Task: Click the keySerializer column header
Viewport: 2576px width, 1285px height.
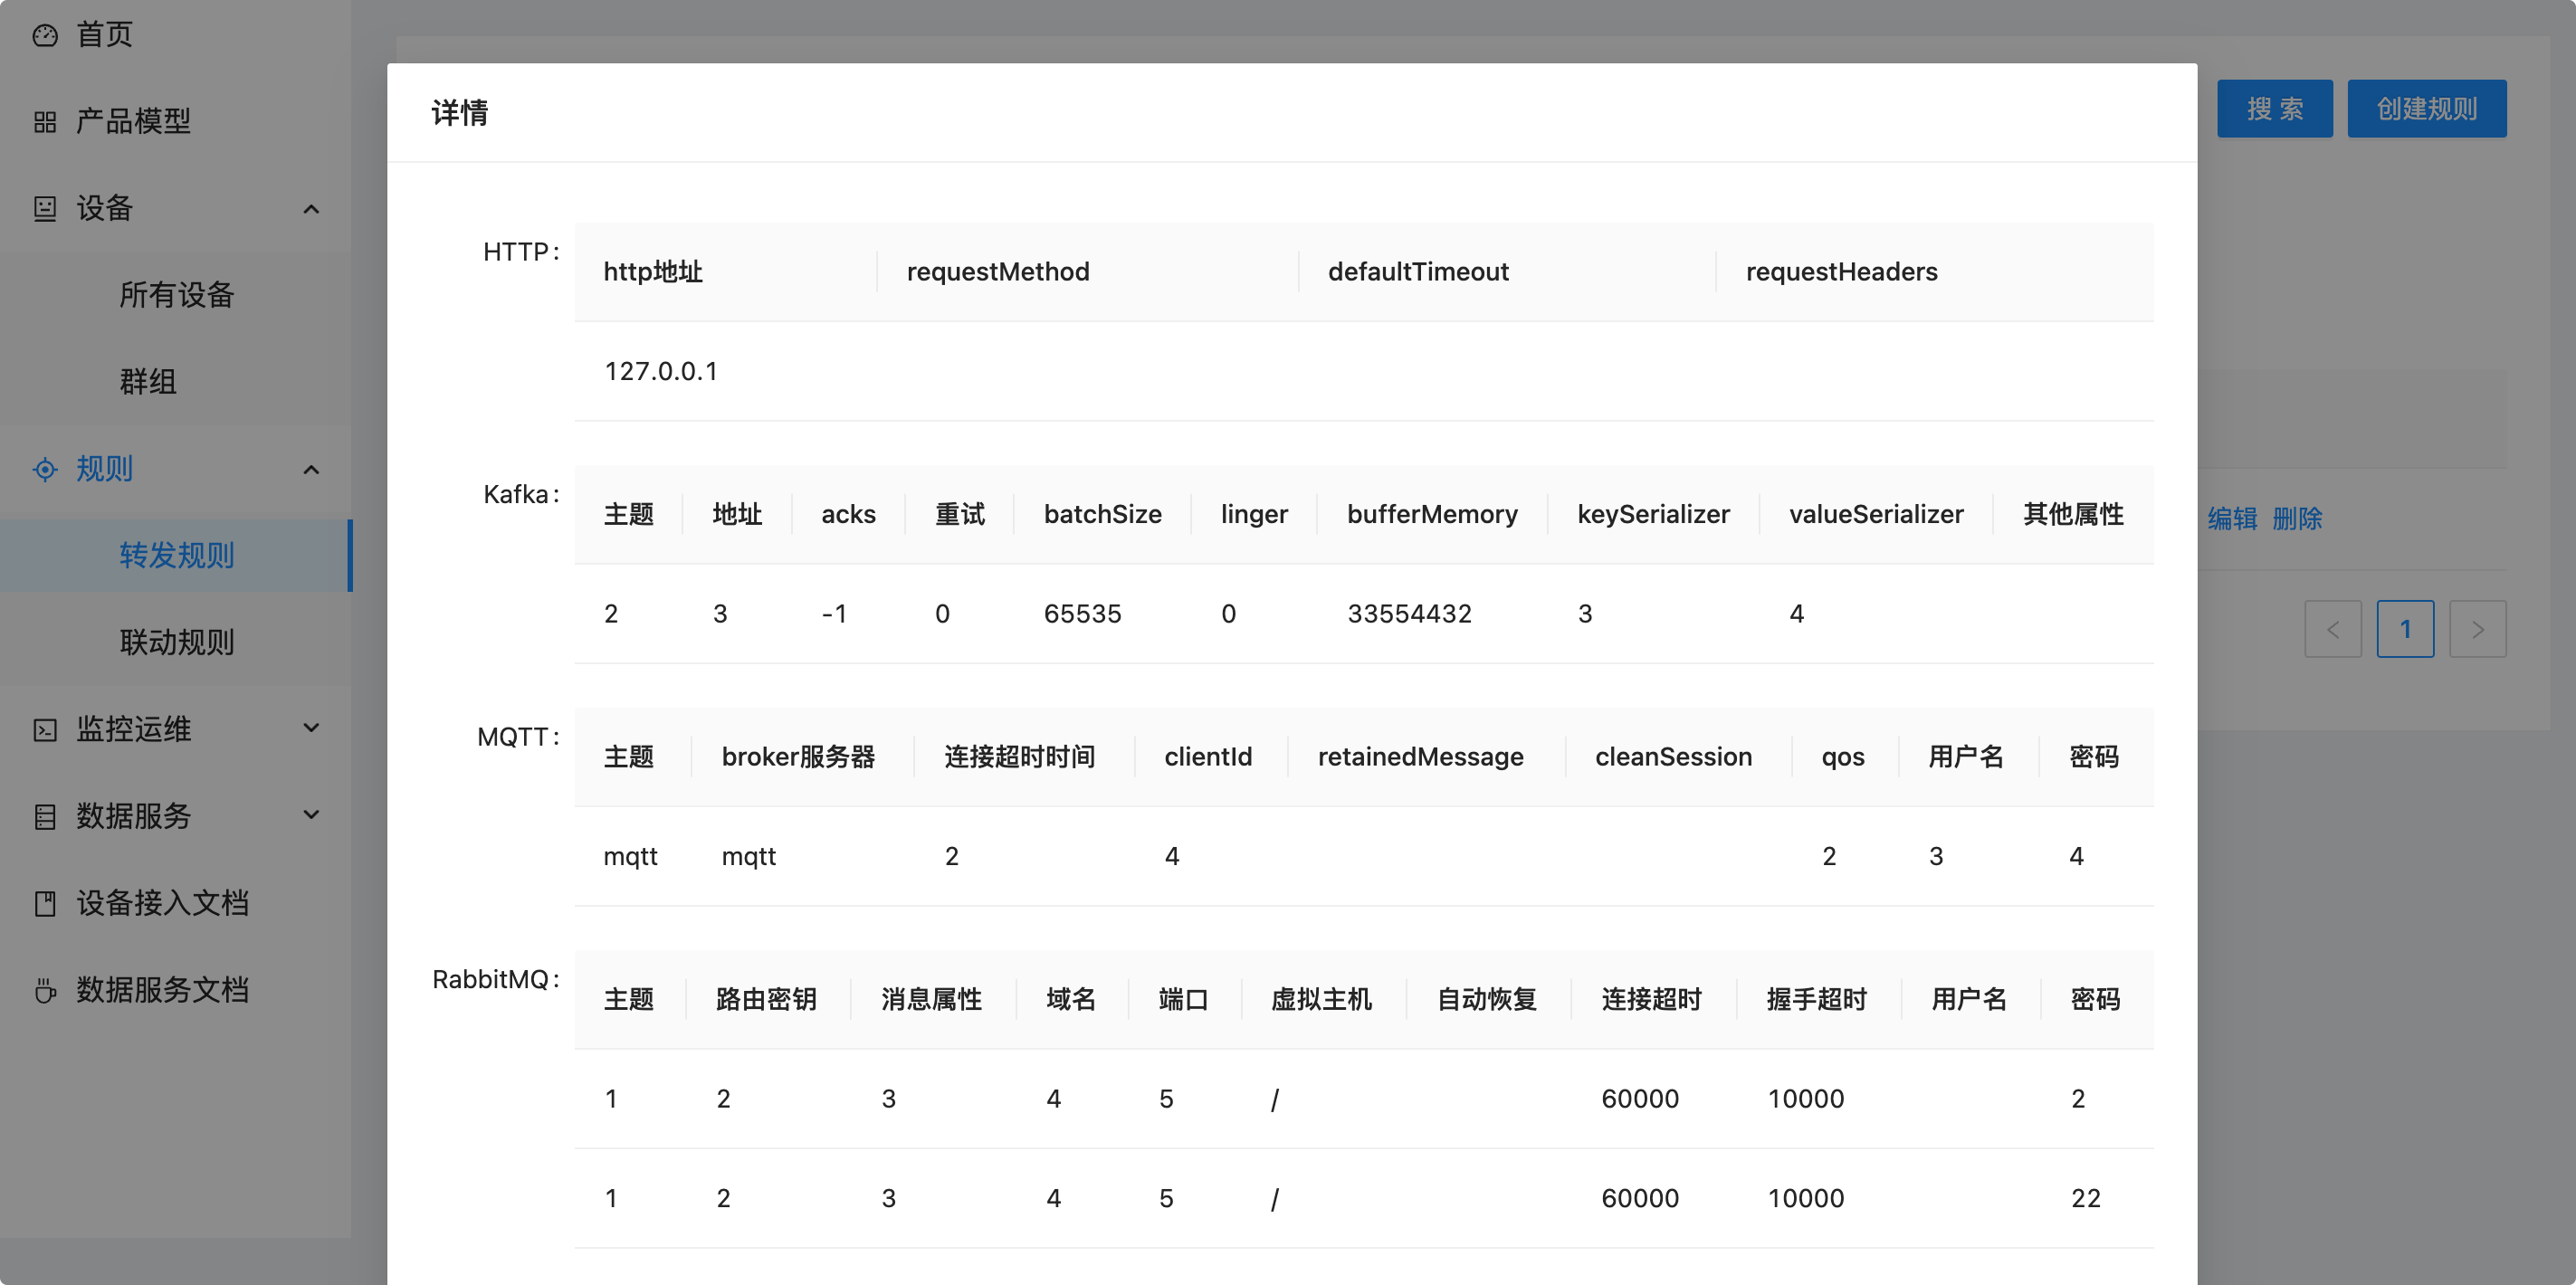Action: [x=1653, y=514]
